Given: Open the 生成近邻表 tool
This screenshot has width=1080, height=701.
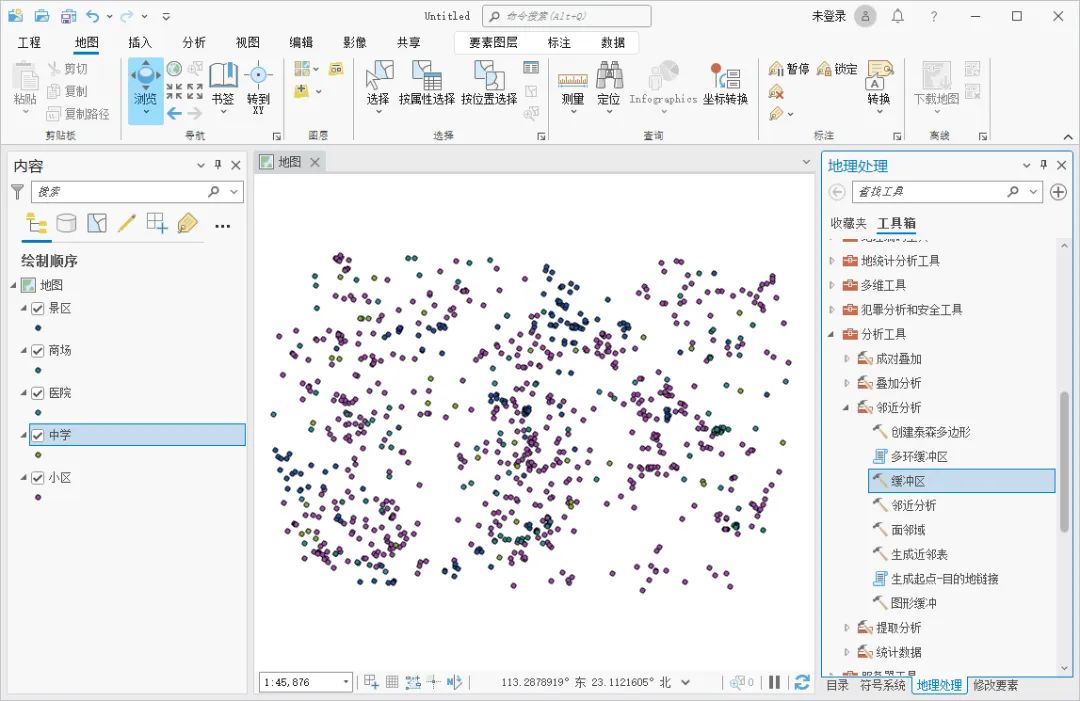Looking at the screenshot, I should pyautogui.click(x=911, y=554).
